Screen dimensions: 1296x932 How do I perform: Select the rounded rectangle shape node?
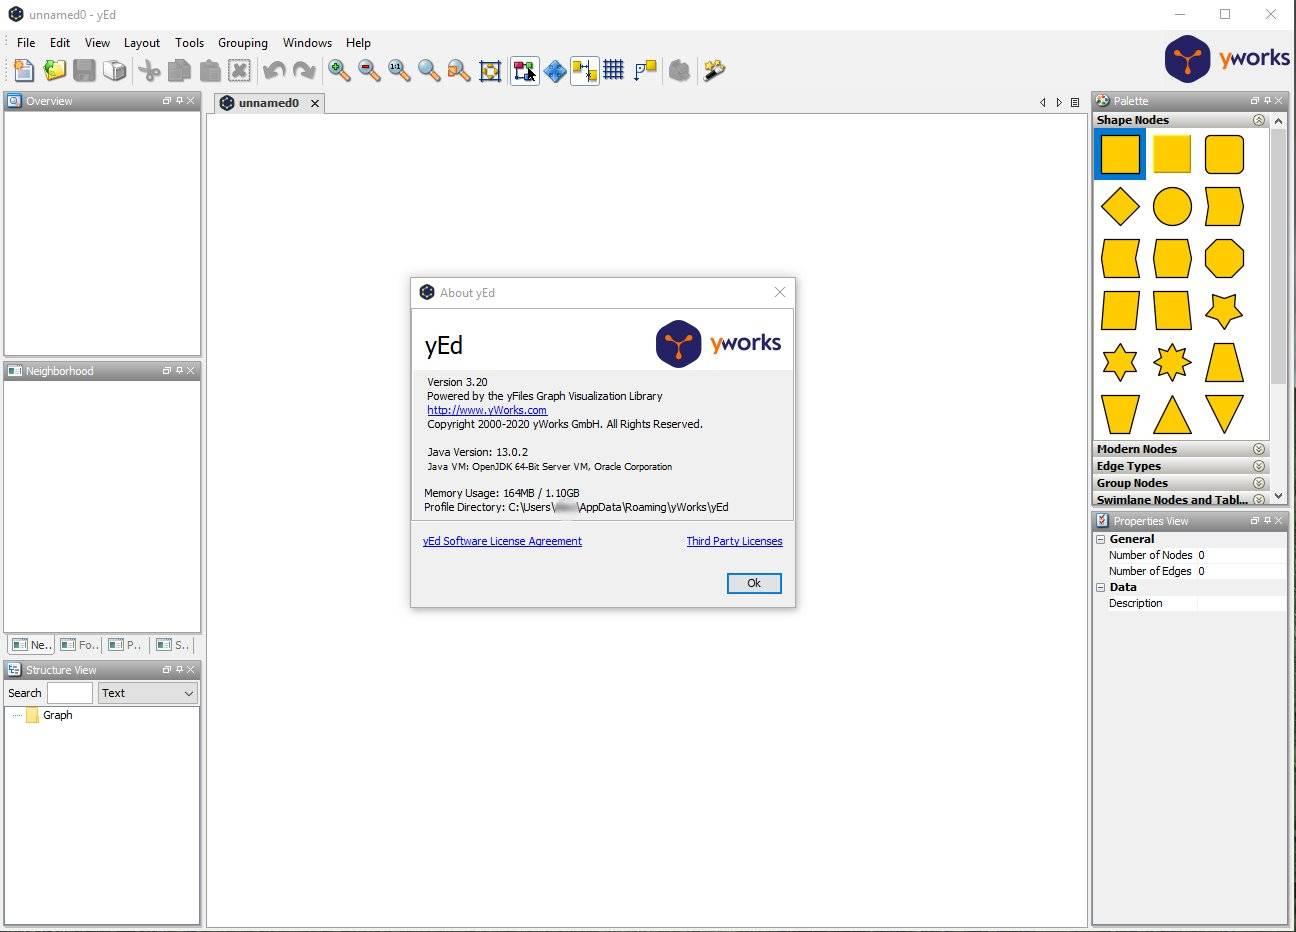(x=1224, y=155)
